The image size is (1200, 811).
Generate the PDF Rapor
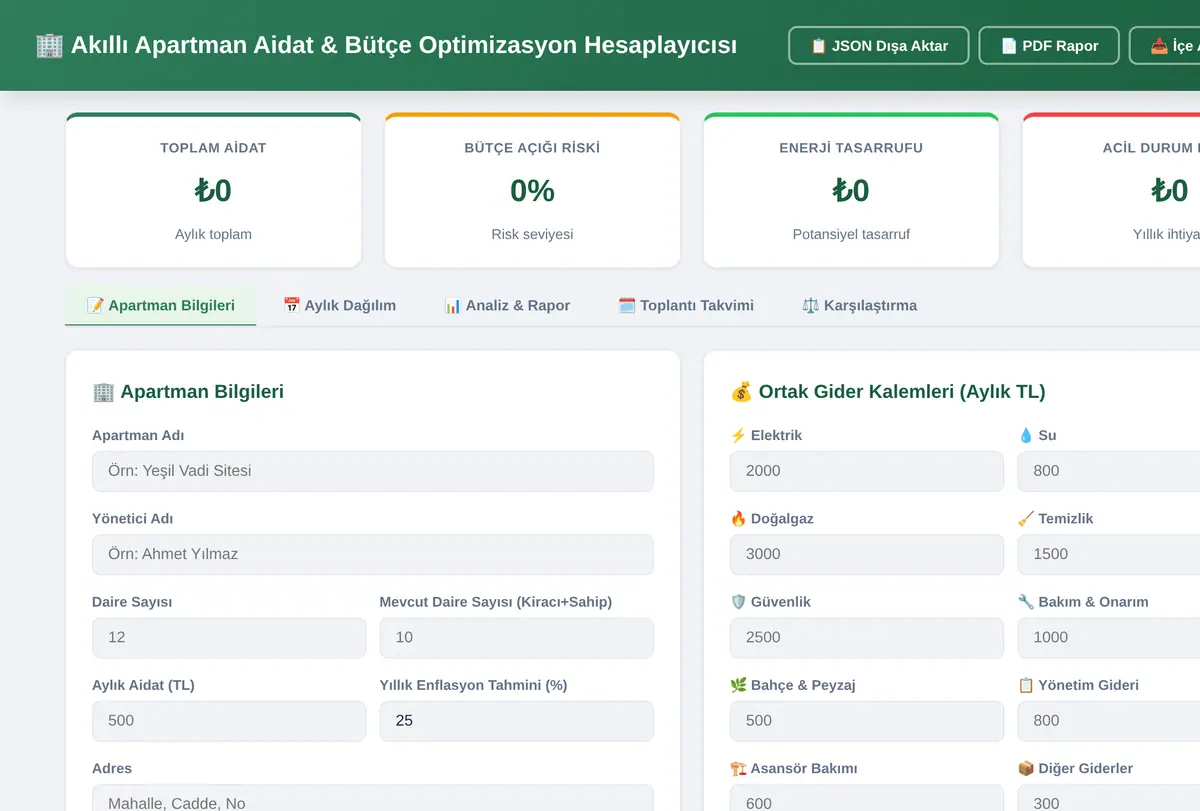click(x=1049, y=46)
